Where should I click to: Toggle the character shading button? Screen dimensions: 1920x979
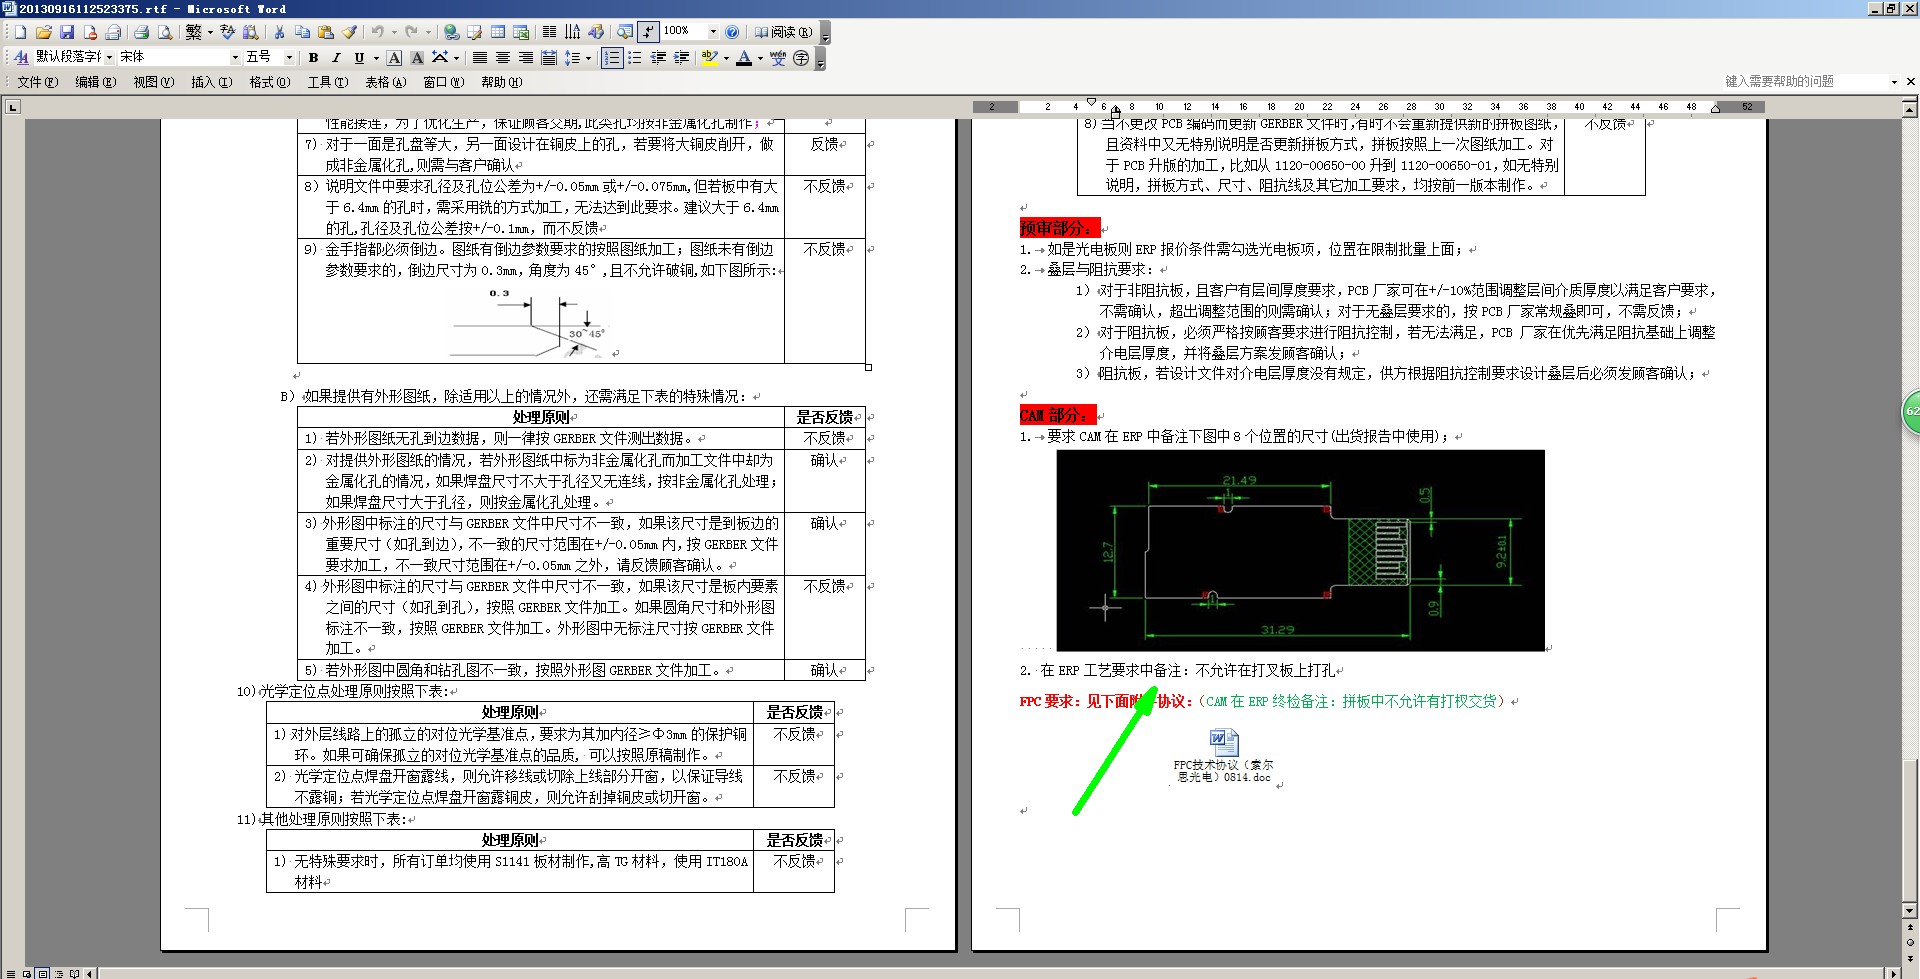point(417,58)
